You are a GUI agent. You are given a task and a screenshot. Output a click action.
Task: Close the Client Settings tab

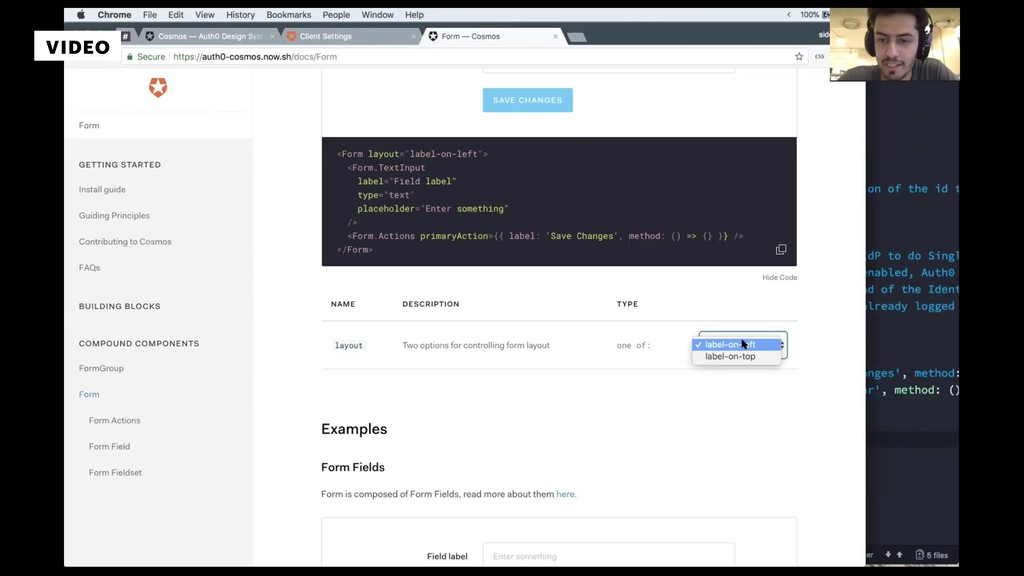[x=413, y=37]
